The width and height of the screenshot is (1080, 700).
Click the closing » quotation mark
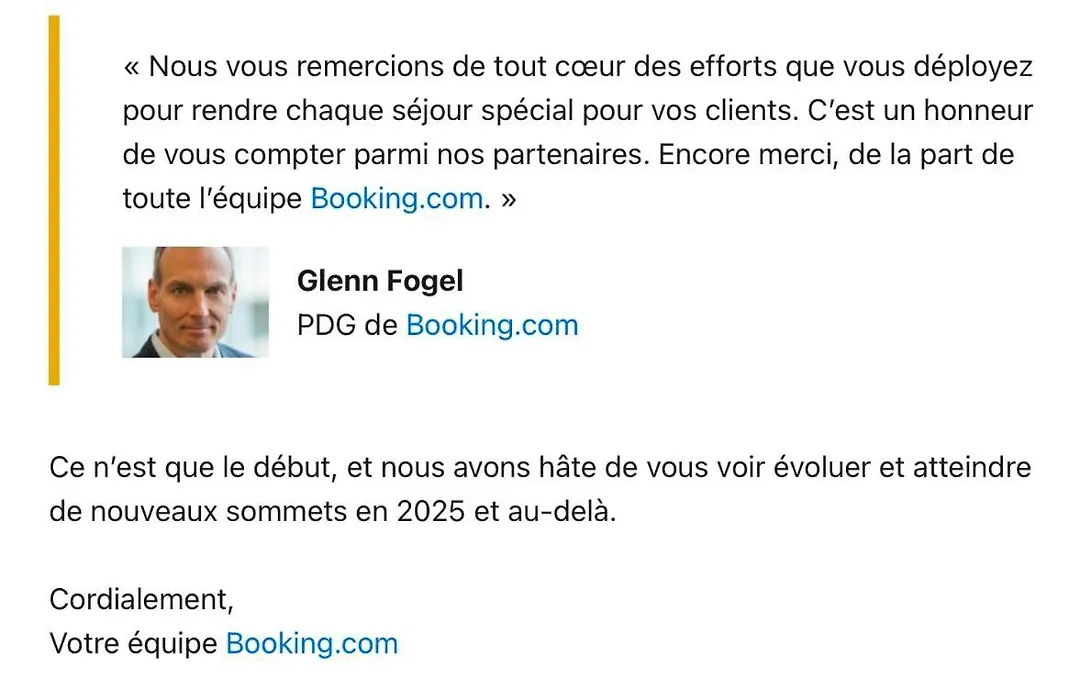tap(508, 200)
